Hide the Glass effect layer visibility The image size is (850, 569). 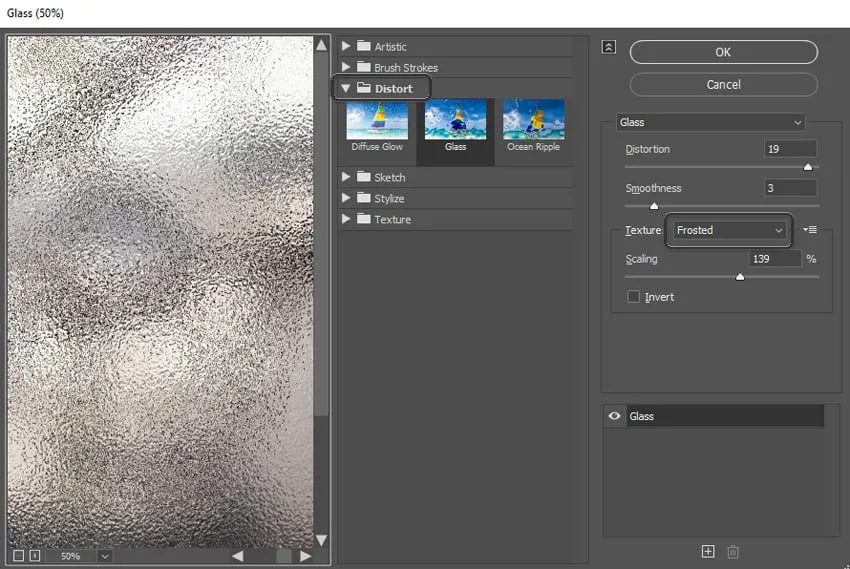click(x=615, y=416)
